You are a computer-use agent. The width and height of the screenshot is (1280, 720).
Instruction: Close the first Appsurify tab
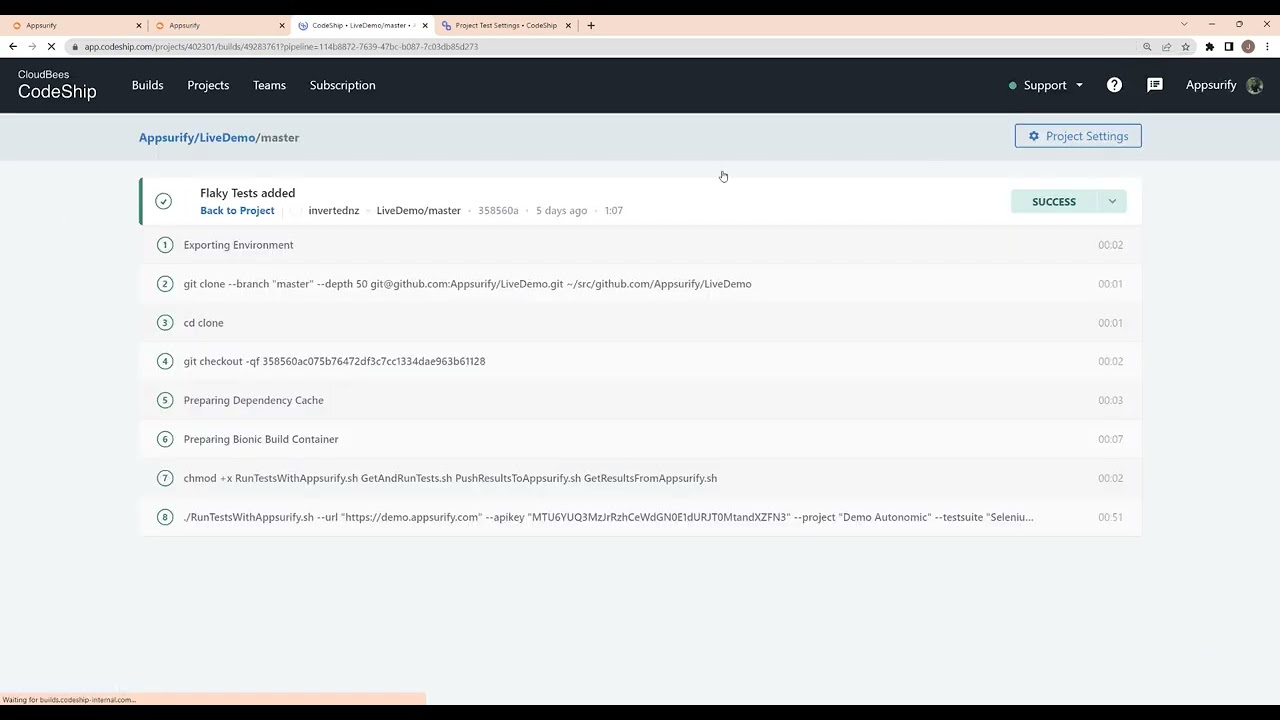tap(139, 25)
